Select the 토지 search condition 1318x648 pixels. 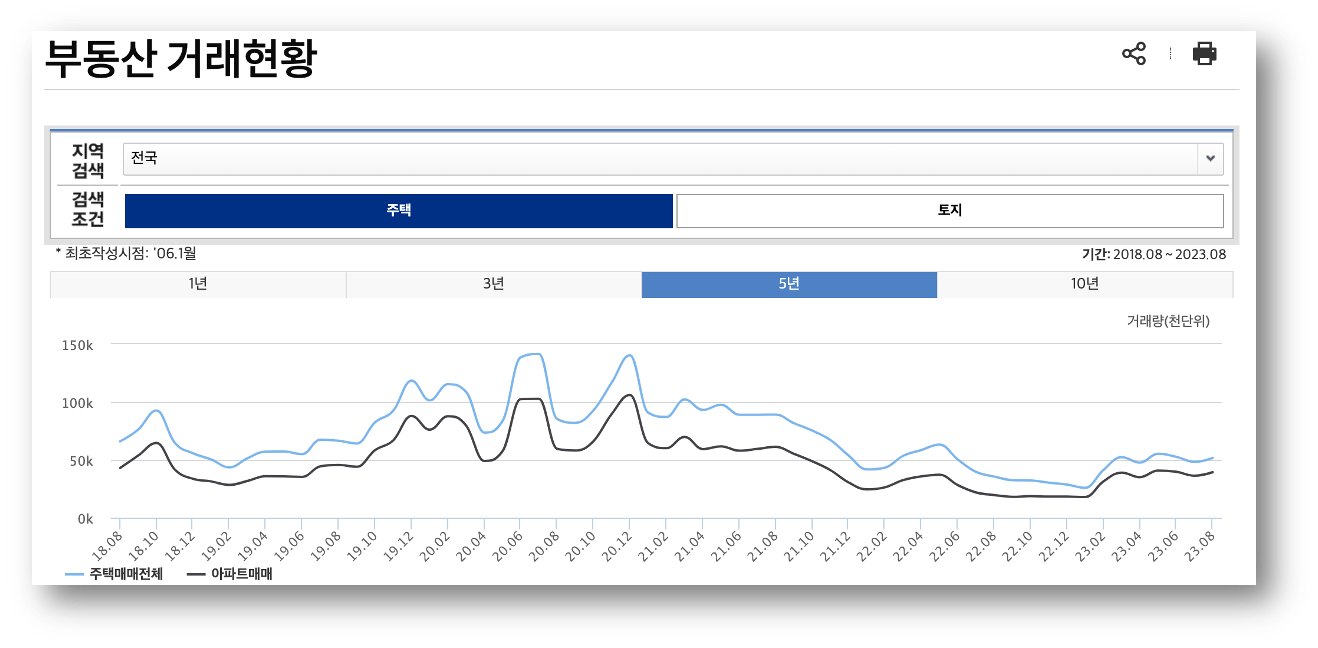click(x=950, y=211)
